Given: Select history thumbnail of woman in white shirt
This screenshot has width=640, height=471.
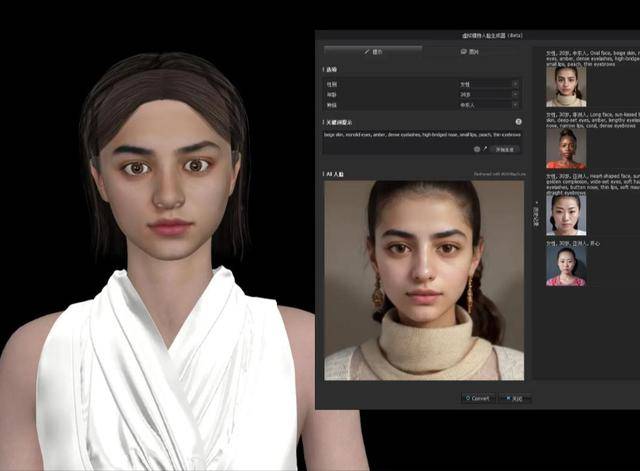Looking at the screenshot, I should (x=566, y=214).
